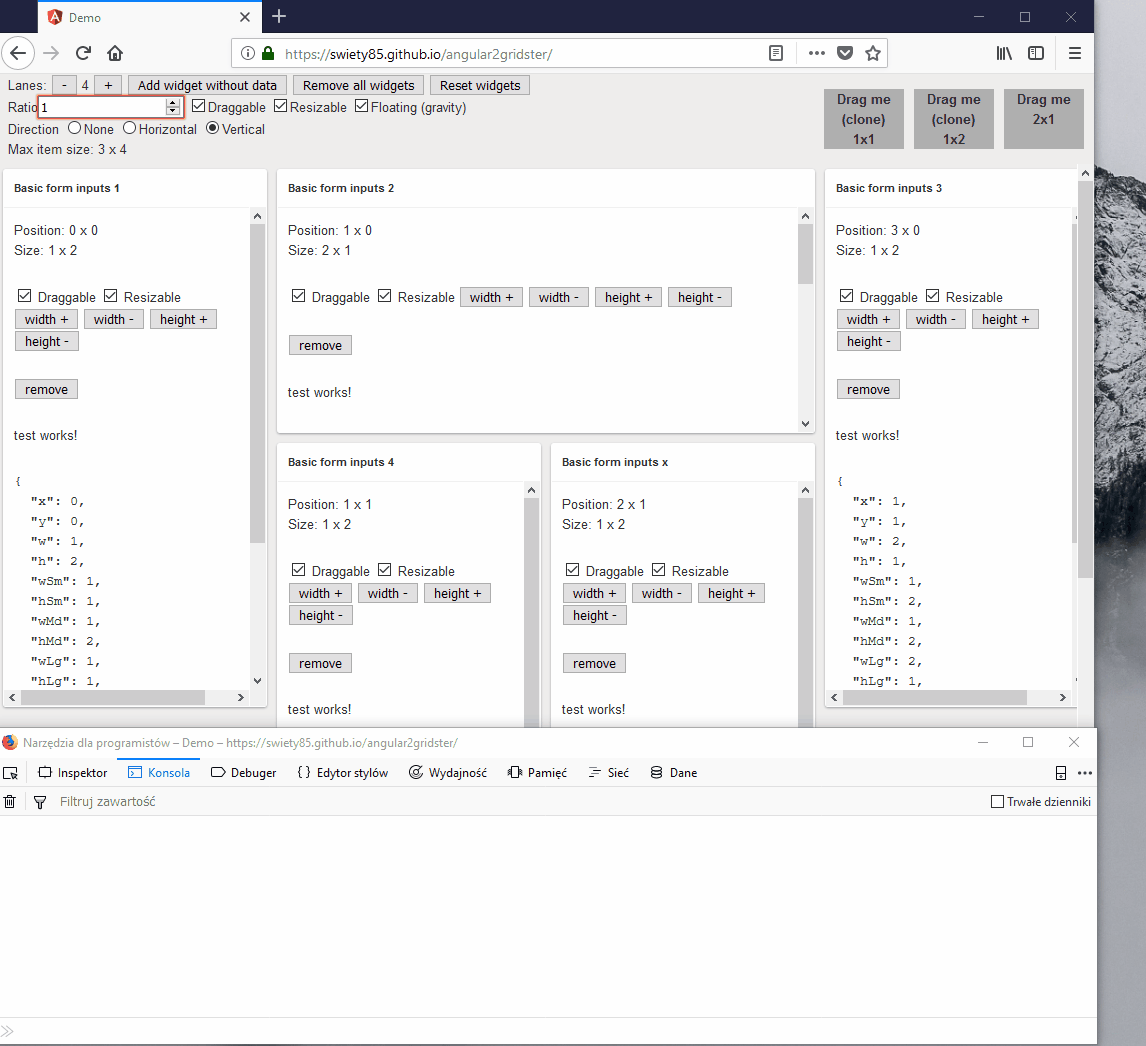This screenshot has height=1046, width=1146.
Task: Open the Edytor stylów tab
Action: 343,773
